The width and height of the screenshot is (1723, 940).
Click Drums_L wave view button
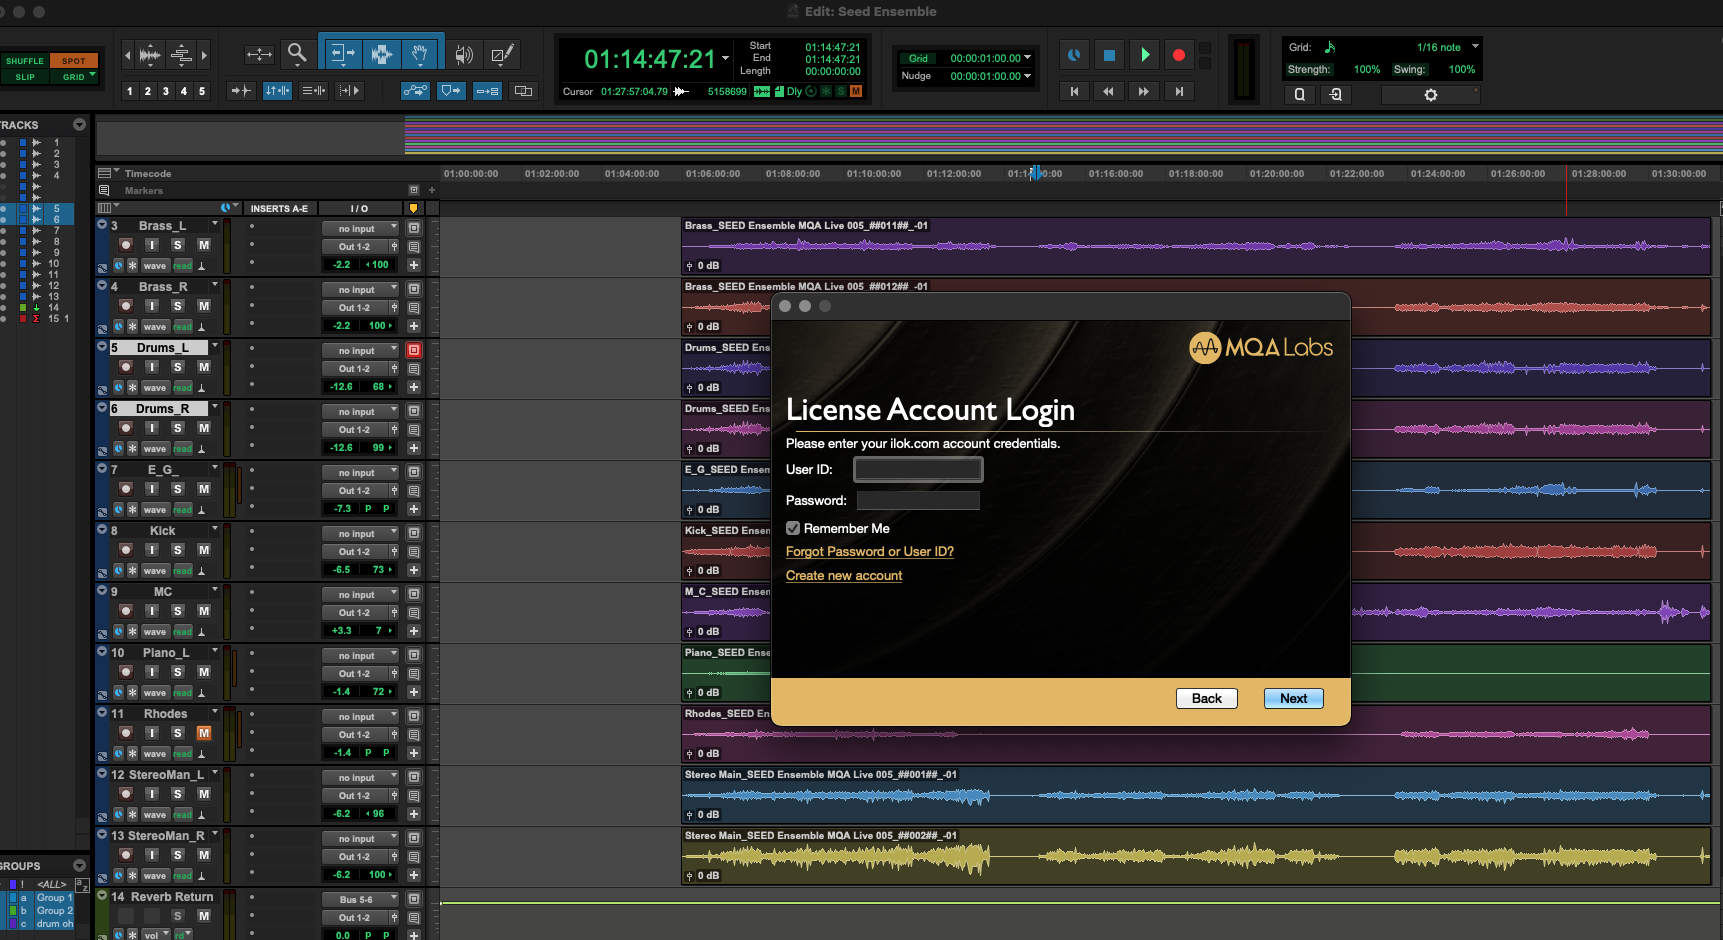(x=155, y=388)
